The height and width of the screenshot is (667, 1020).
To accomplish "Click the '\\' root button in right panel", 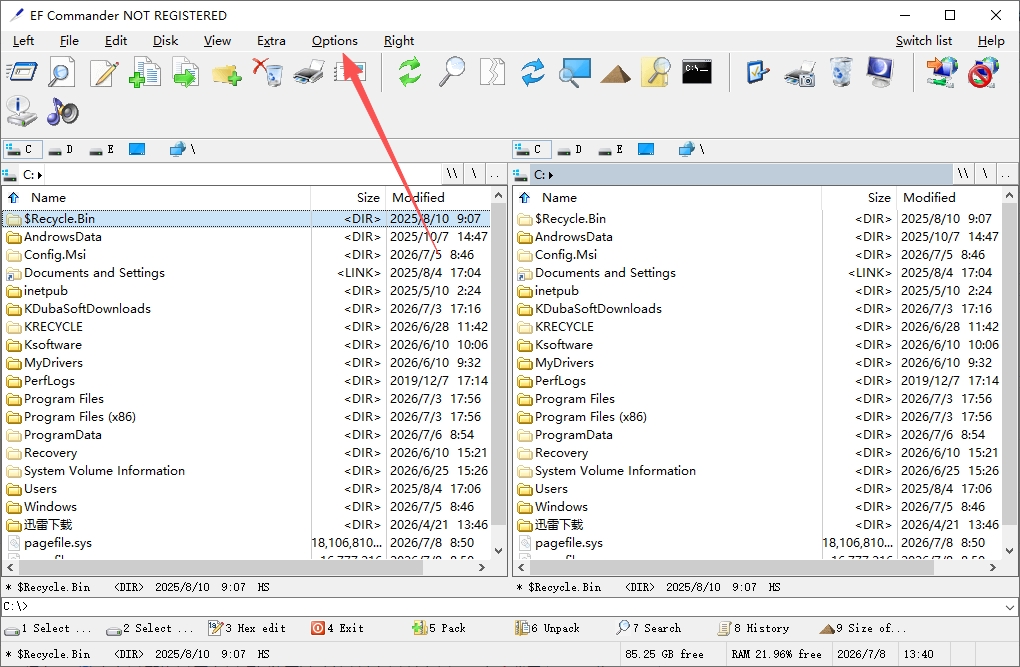I will 963,174.
